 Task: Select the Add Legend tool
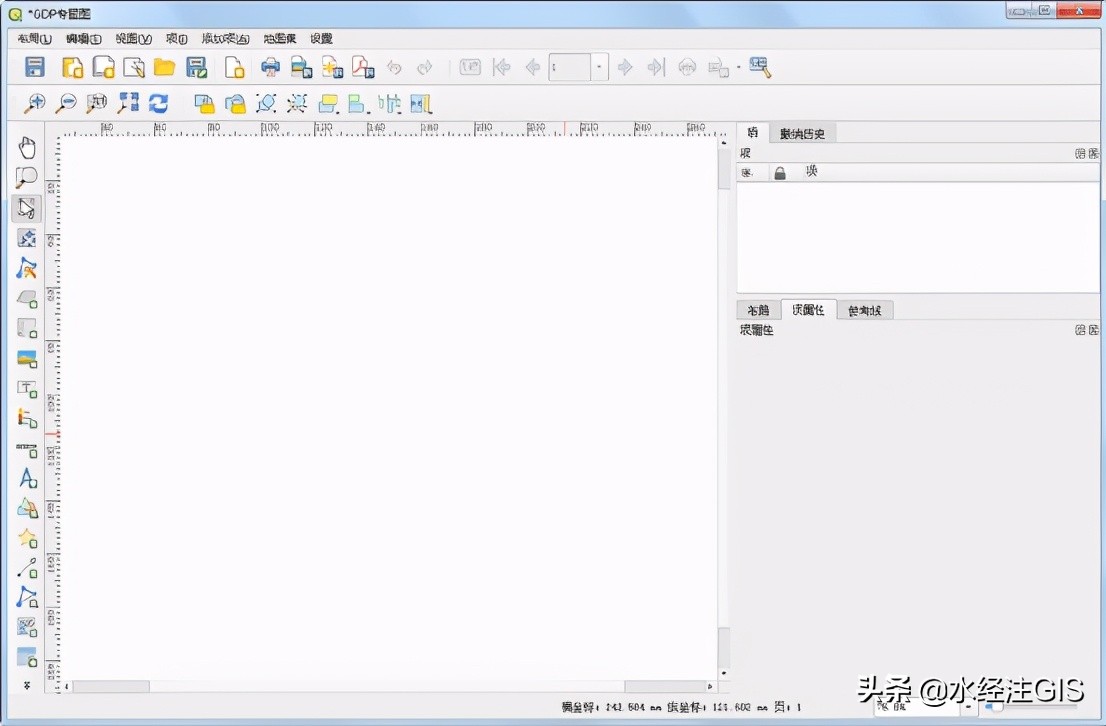click(x=27, y=418)
